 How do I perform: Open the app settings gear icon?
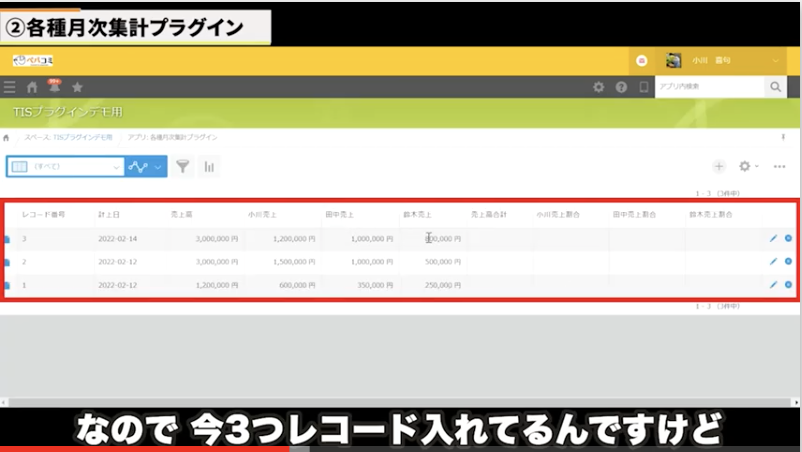click(x=745, y=166)
